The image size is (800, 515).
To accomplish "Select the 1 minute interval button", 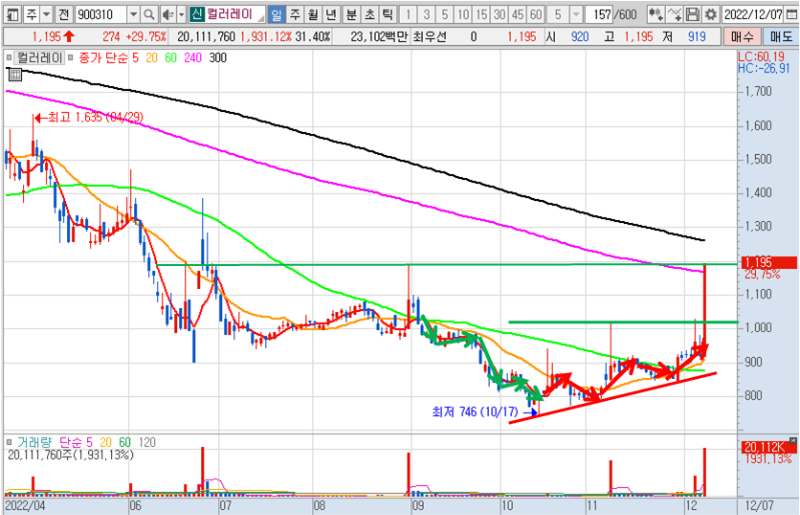I will click(408, 15).
